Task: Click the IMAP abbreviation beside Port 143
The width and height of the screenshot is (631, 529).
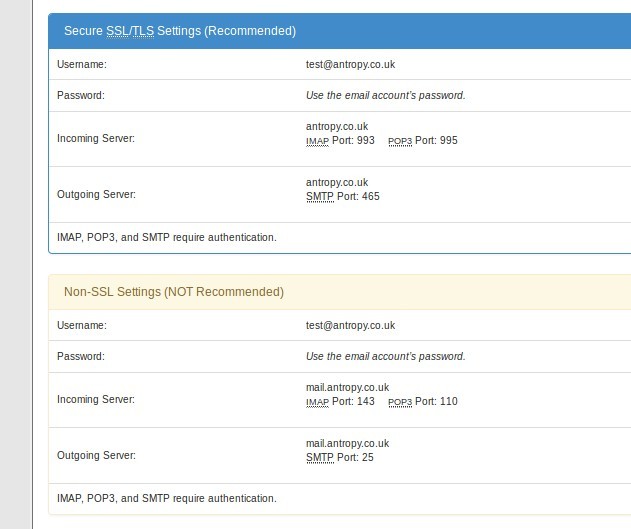Action: 317,402
